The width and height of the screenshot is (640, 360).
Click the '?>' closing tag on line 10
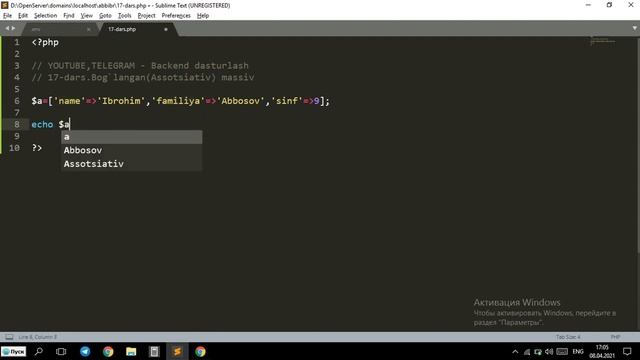[x=37, y=148]
